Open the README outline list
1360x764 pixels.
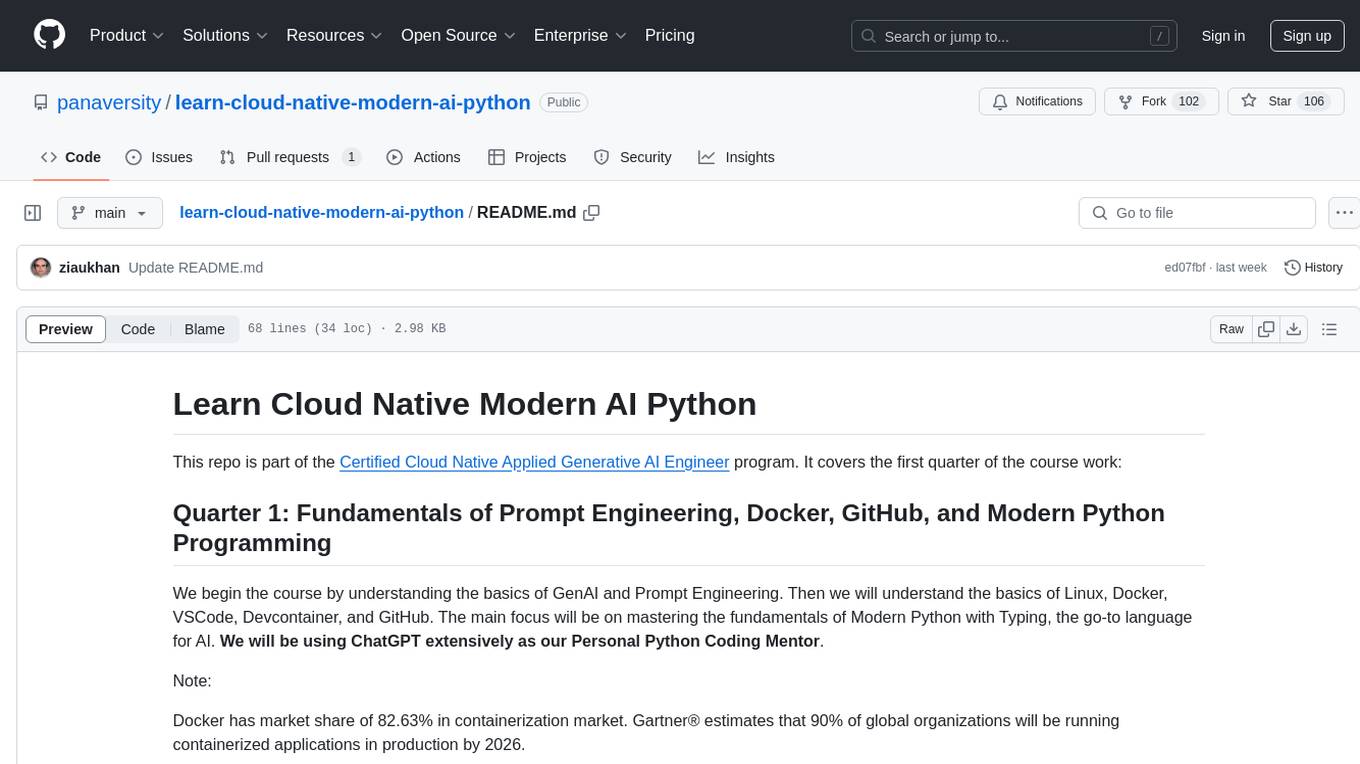pyautogui.click(x=1329, y=329)
